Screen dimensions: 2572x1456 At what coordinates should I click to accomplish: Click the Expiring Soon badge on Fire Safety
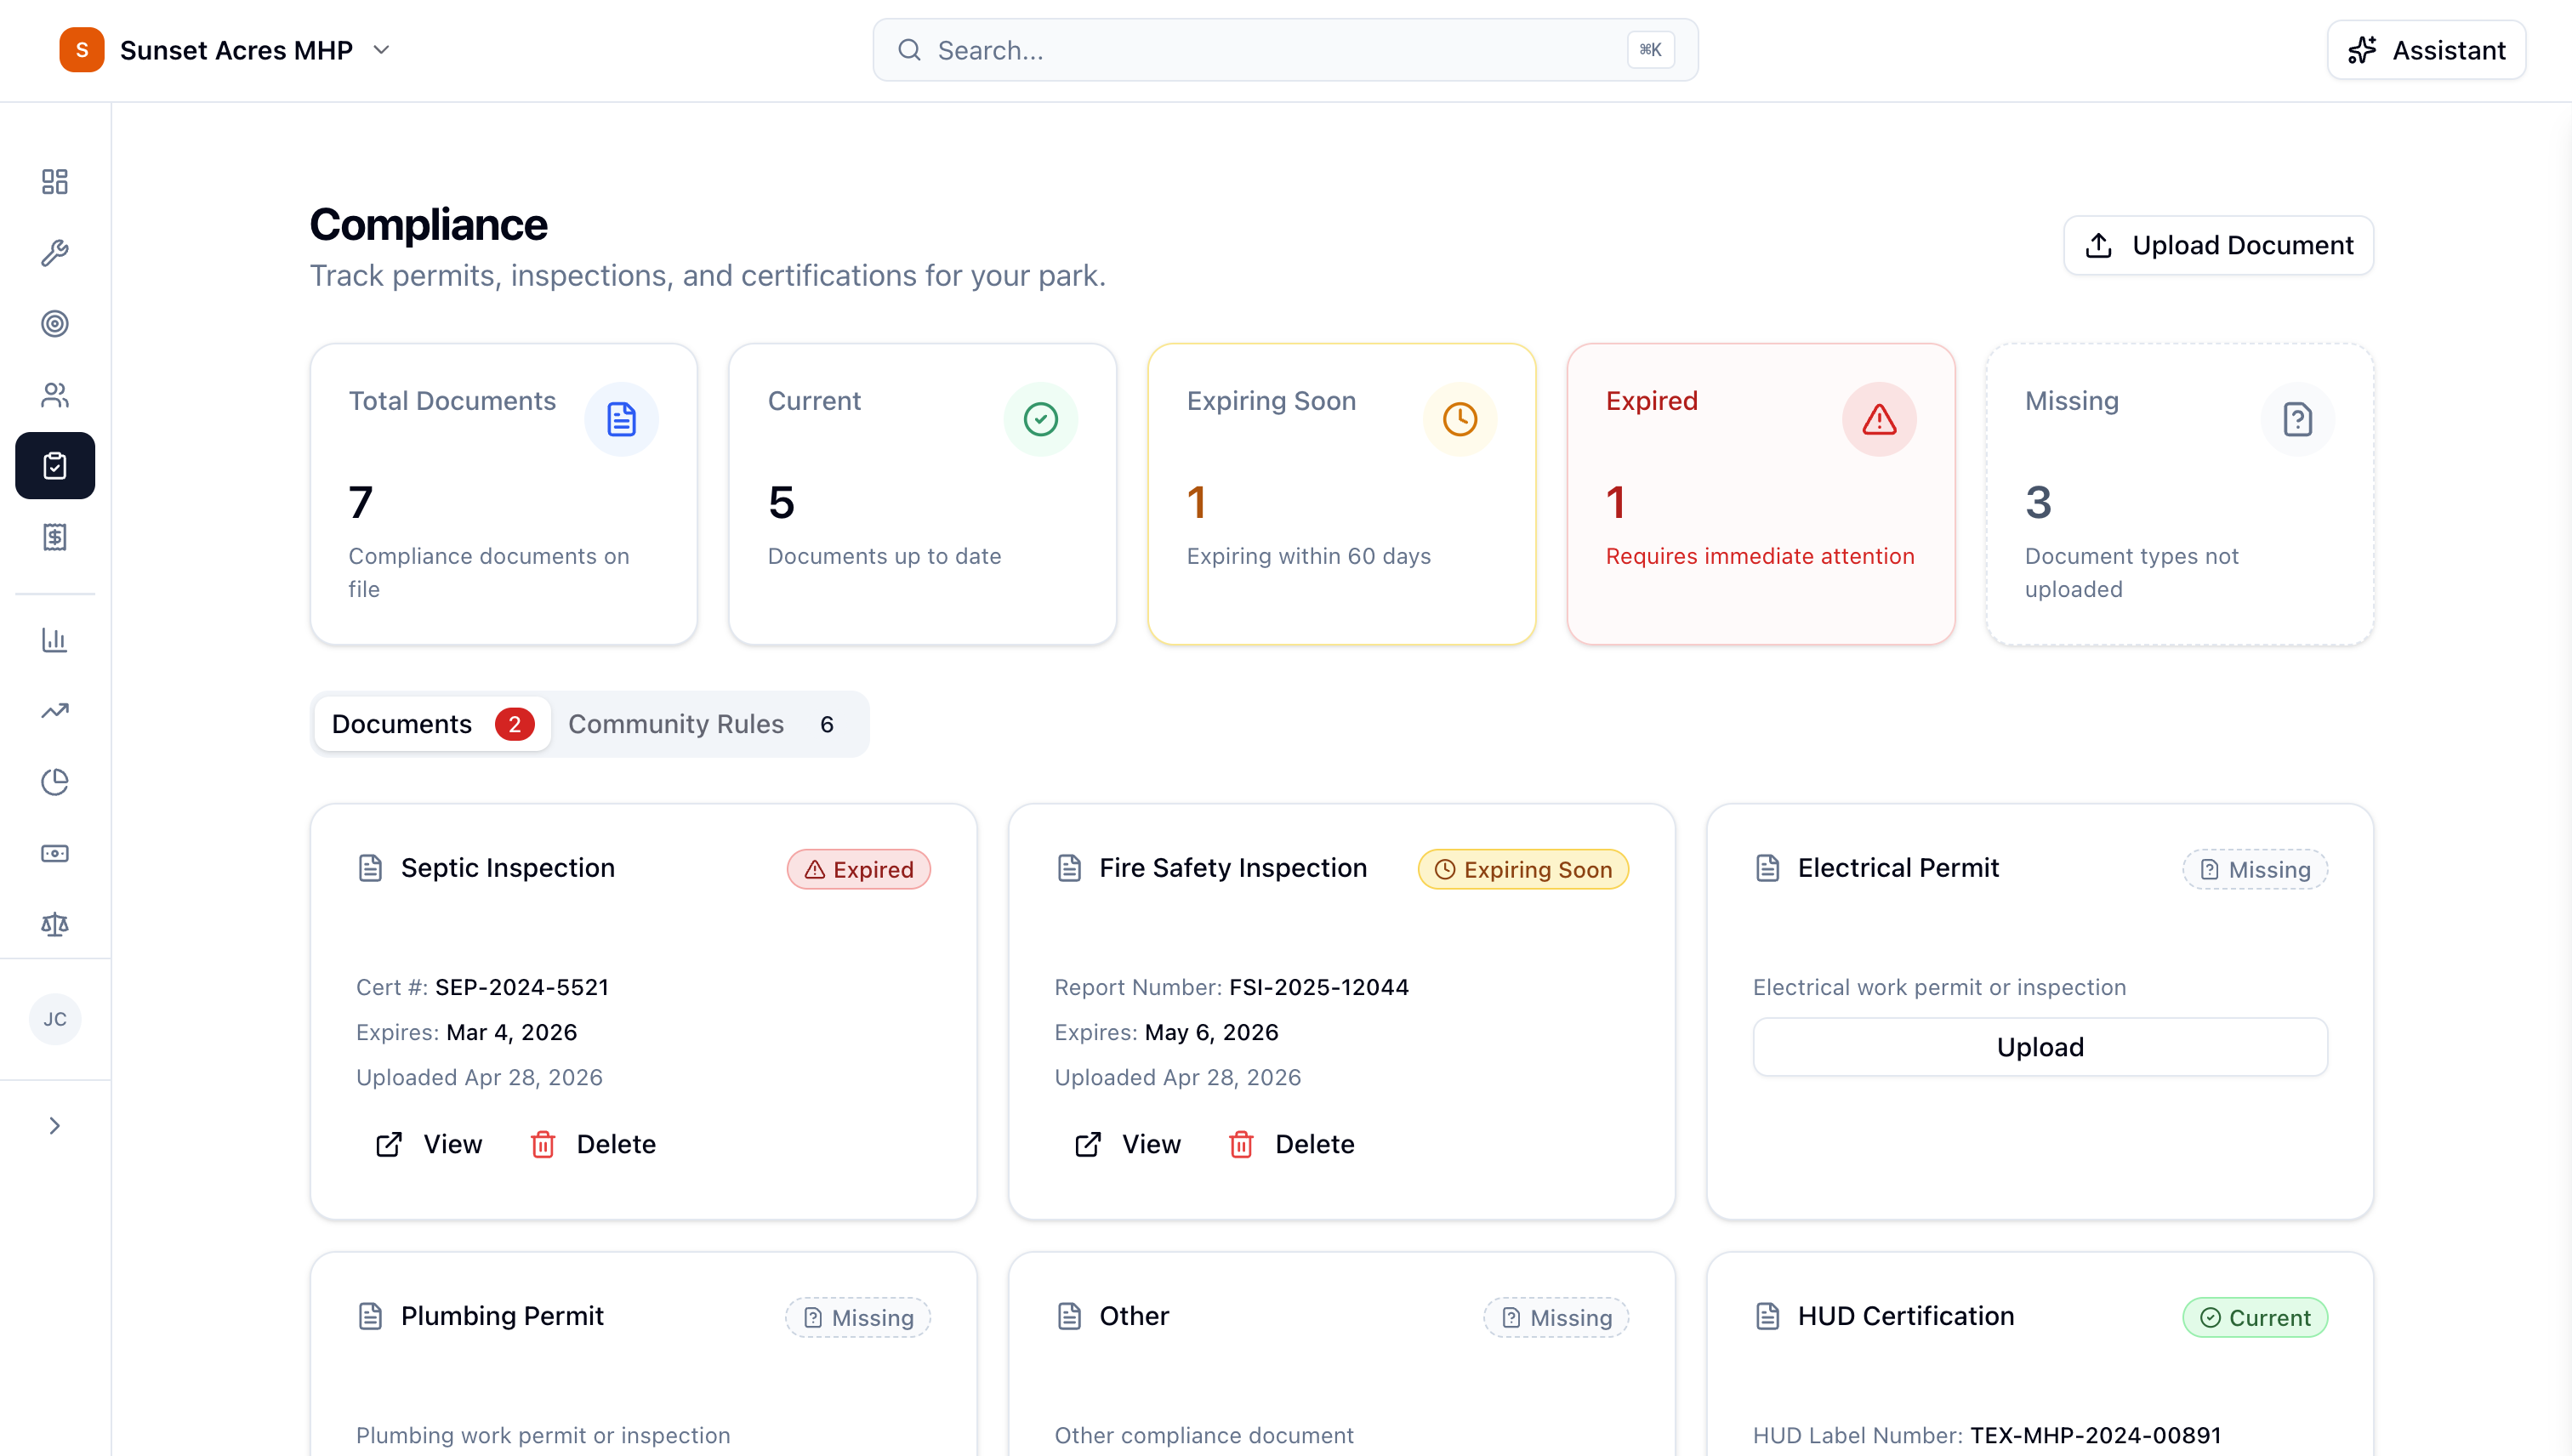coord(1523,869)
